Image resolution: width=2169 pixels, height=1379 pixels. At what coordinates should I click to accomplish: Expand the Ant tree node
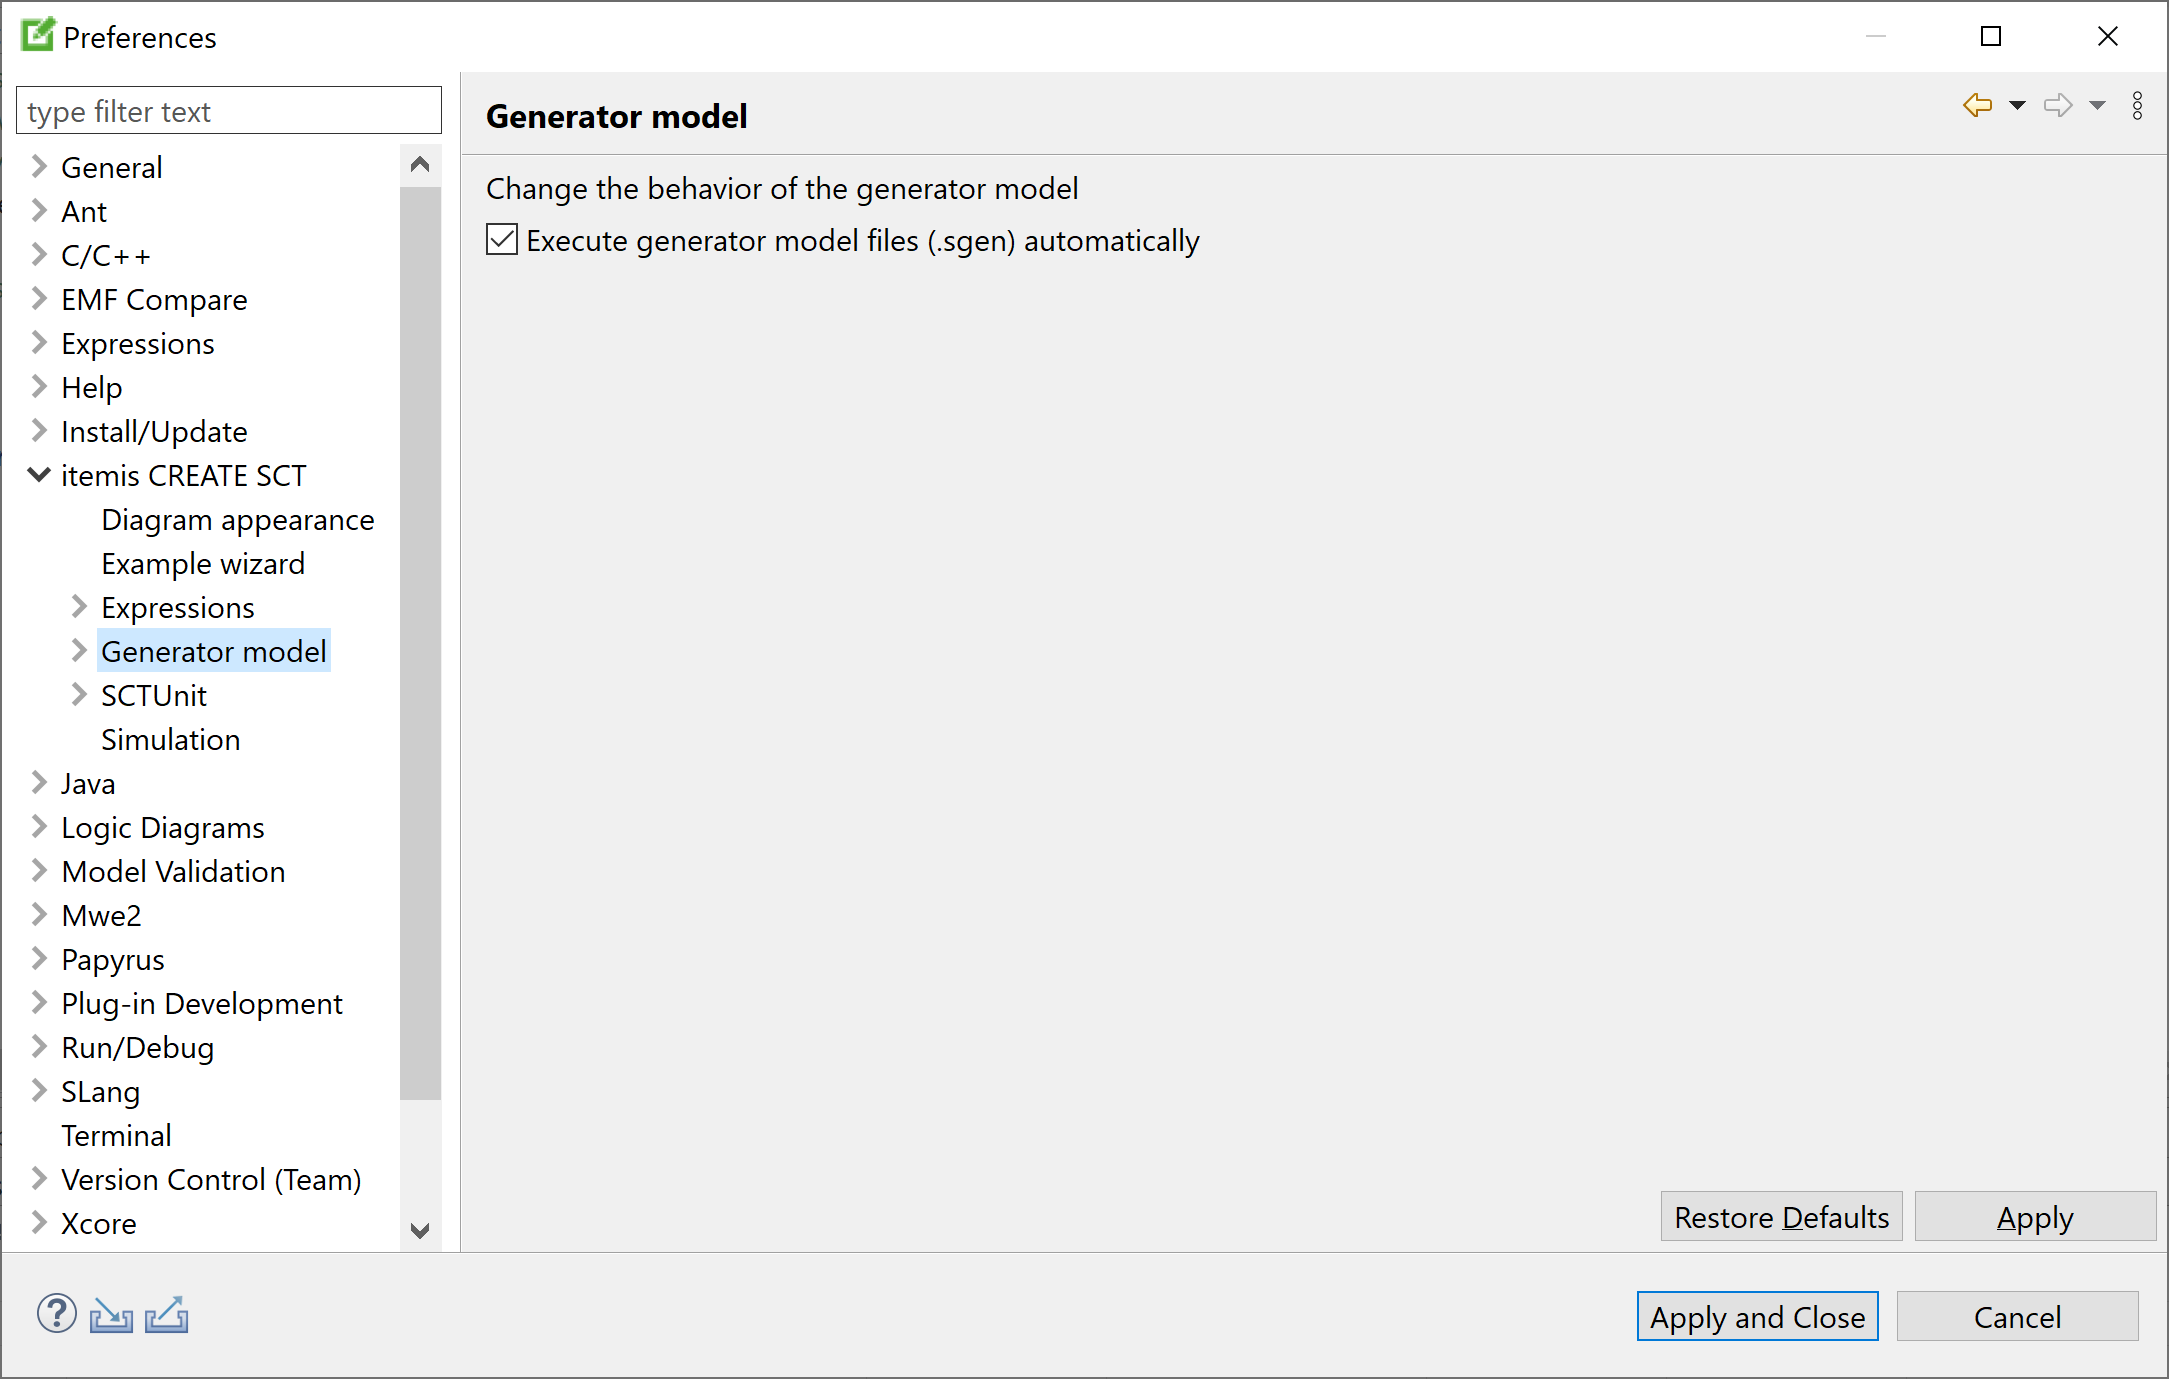39,210
